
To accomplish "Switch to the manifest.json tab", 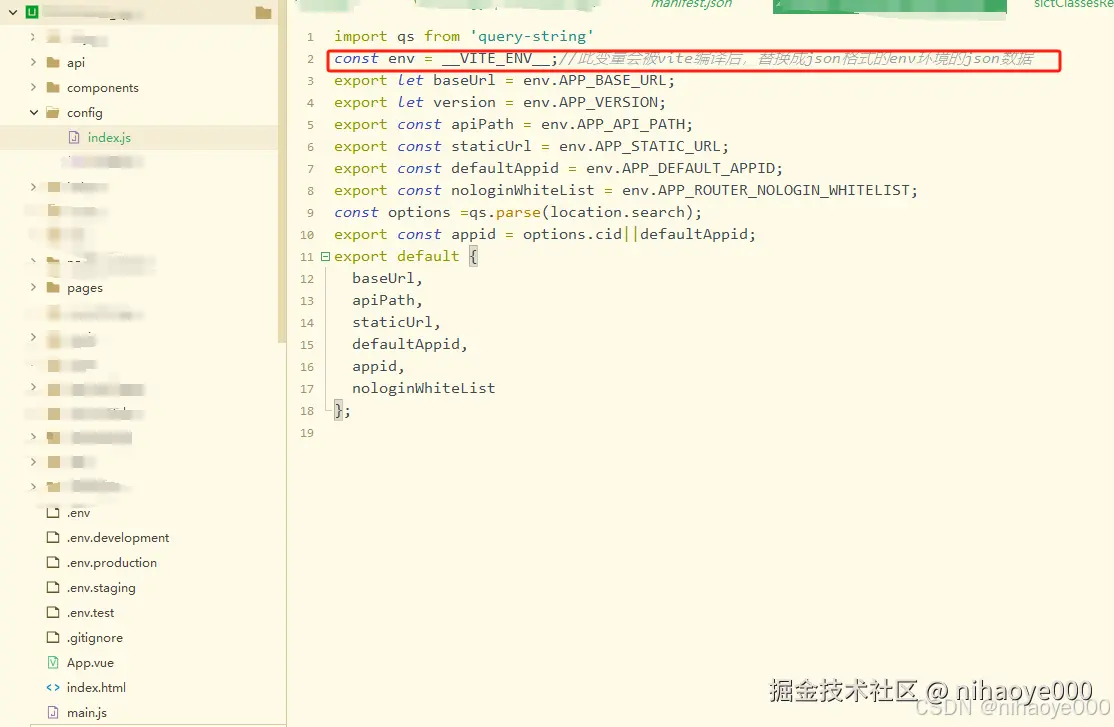I will [x=691, y=4].
